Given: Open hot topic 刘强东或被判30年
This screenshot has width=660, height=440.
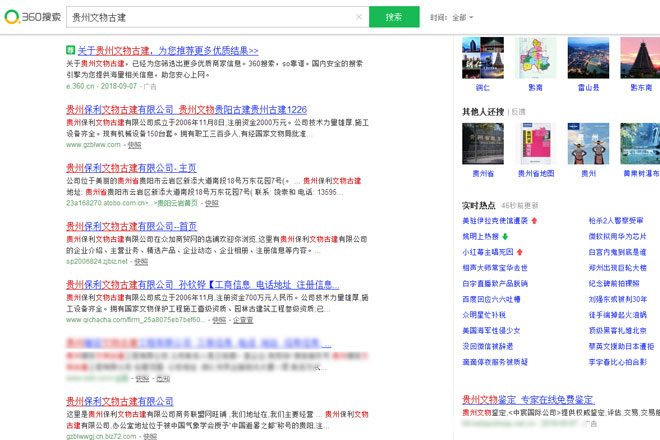Looking at the screenshot, I should tap(617, 299).
